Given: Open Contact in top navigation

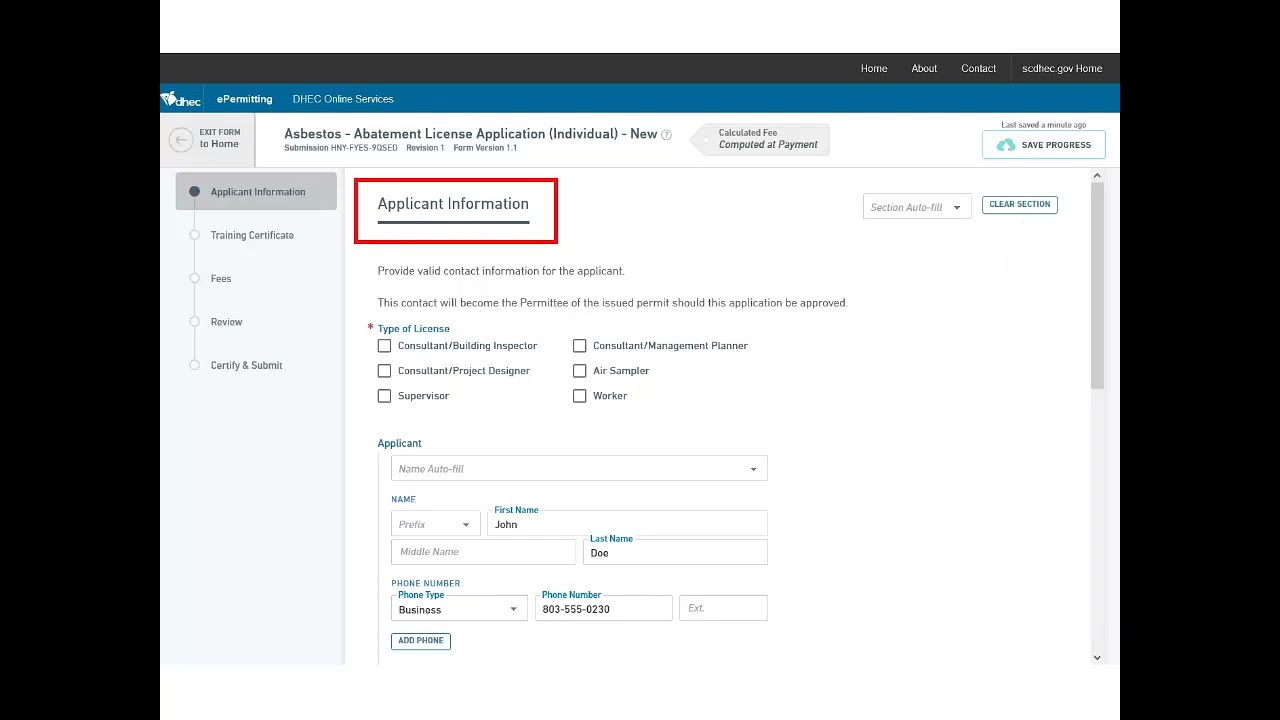Looking at the screenshot, I should coord(978,69).
